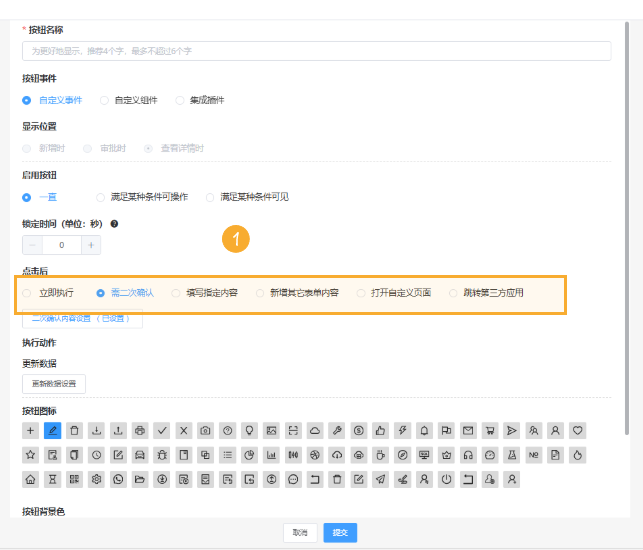Choose the cloud download button icon
643x550 pixels.
[x=337, y=455]
